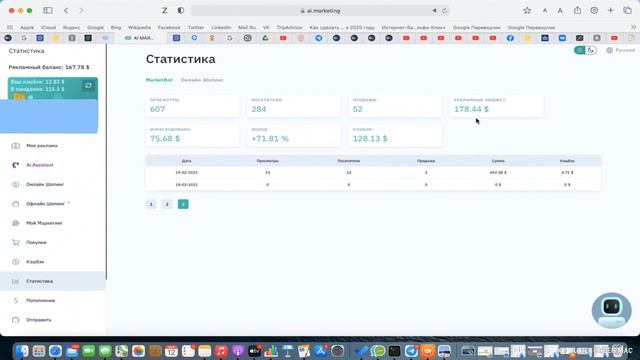640x360 pixels.
Task: Click the 18-02-2021 table row date
Action: [x=187, y=185]
